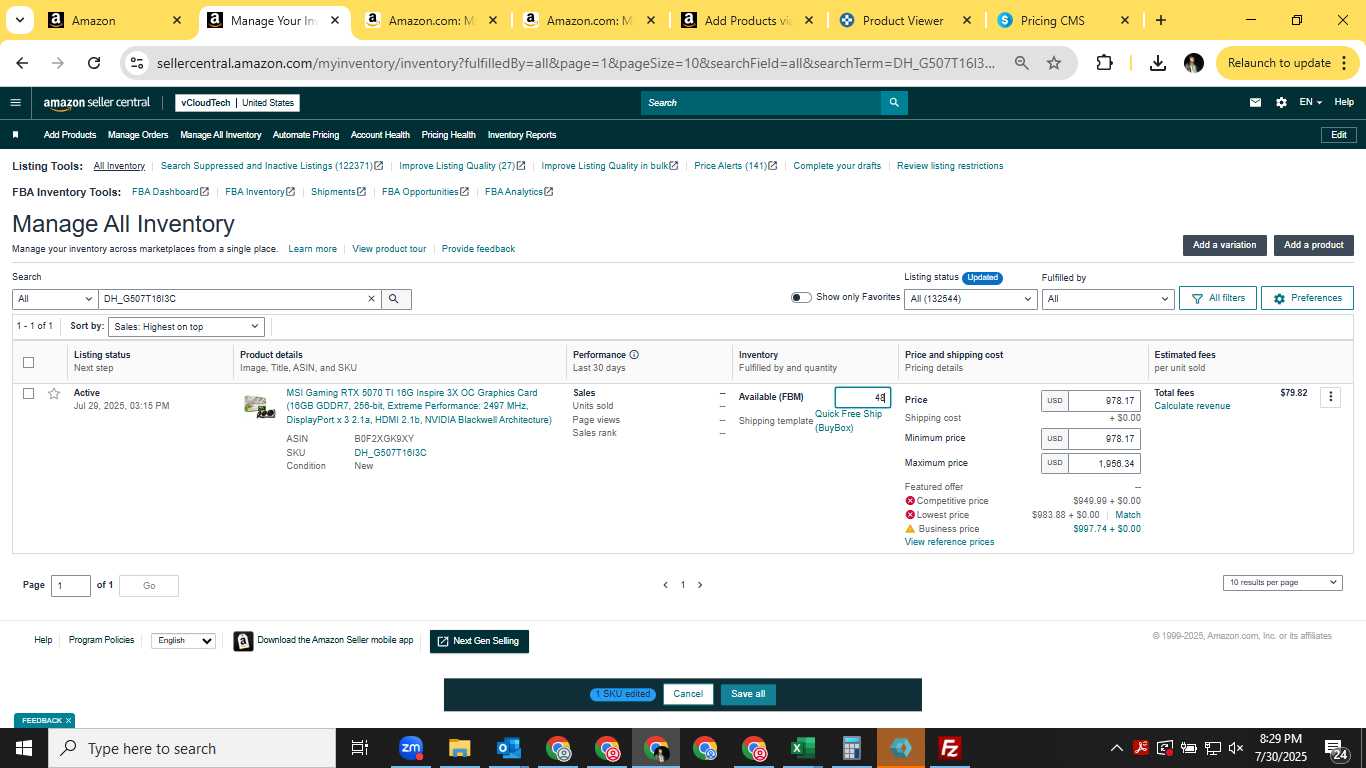The image size is (1366, 768).
Task: Open the browser downloads icon
Action: pos(1157,63)
